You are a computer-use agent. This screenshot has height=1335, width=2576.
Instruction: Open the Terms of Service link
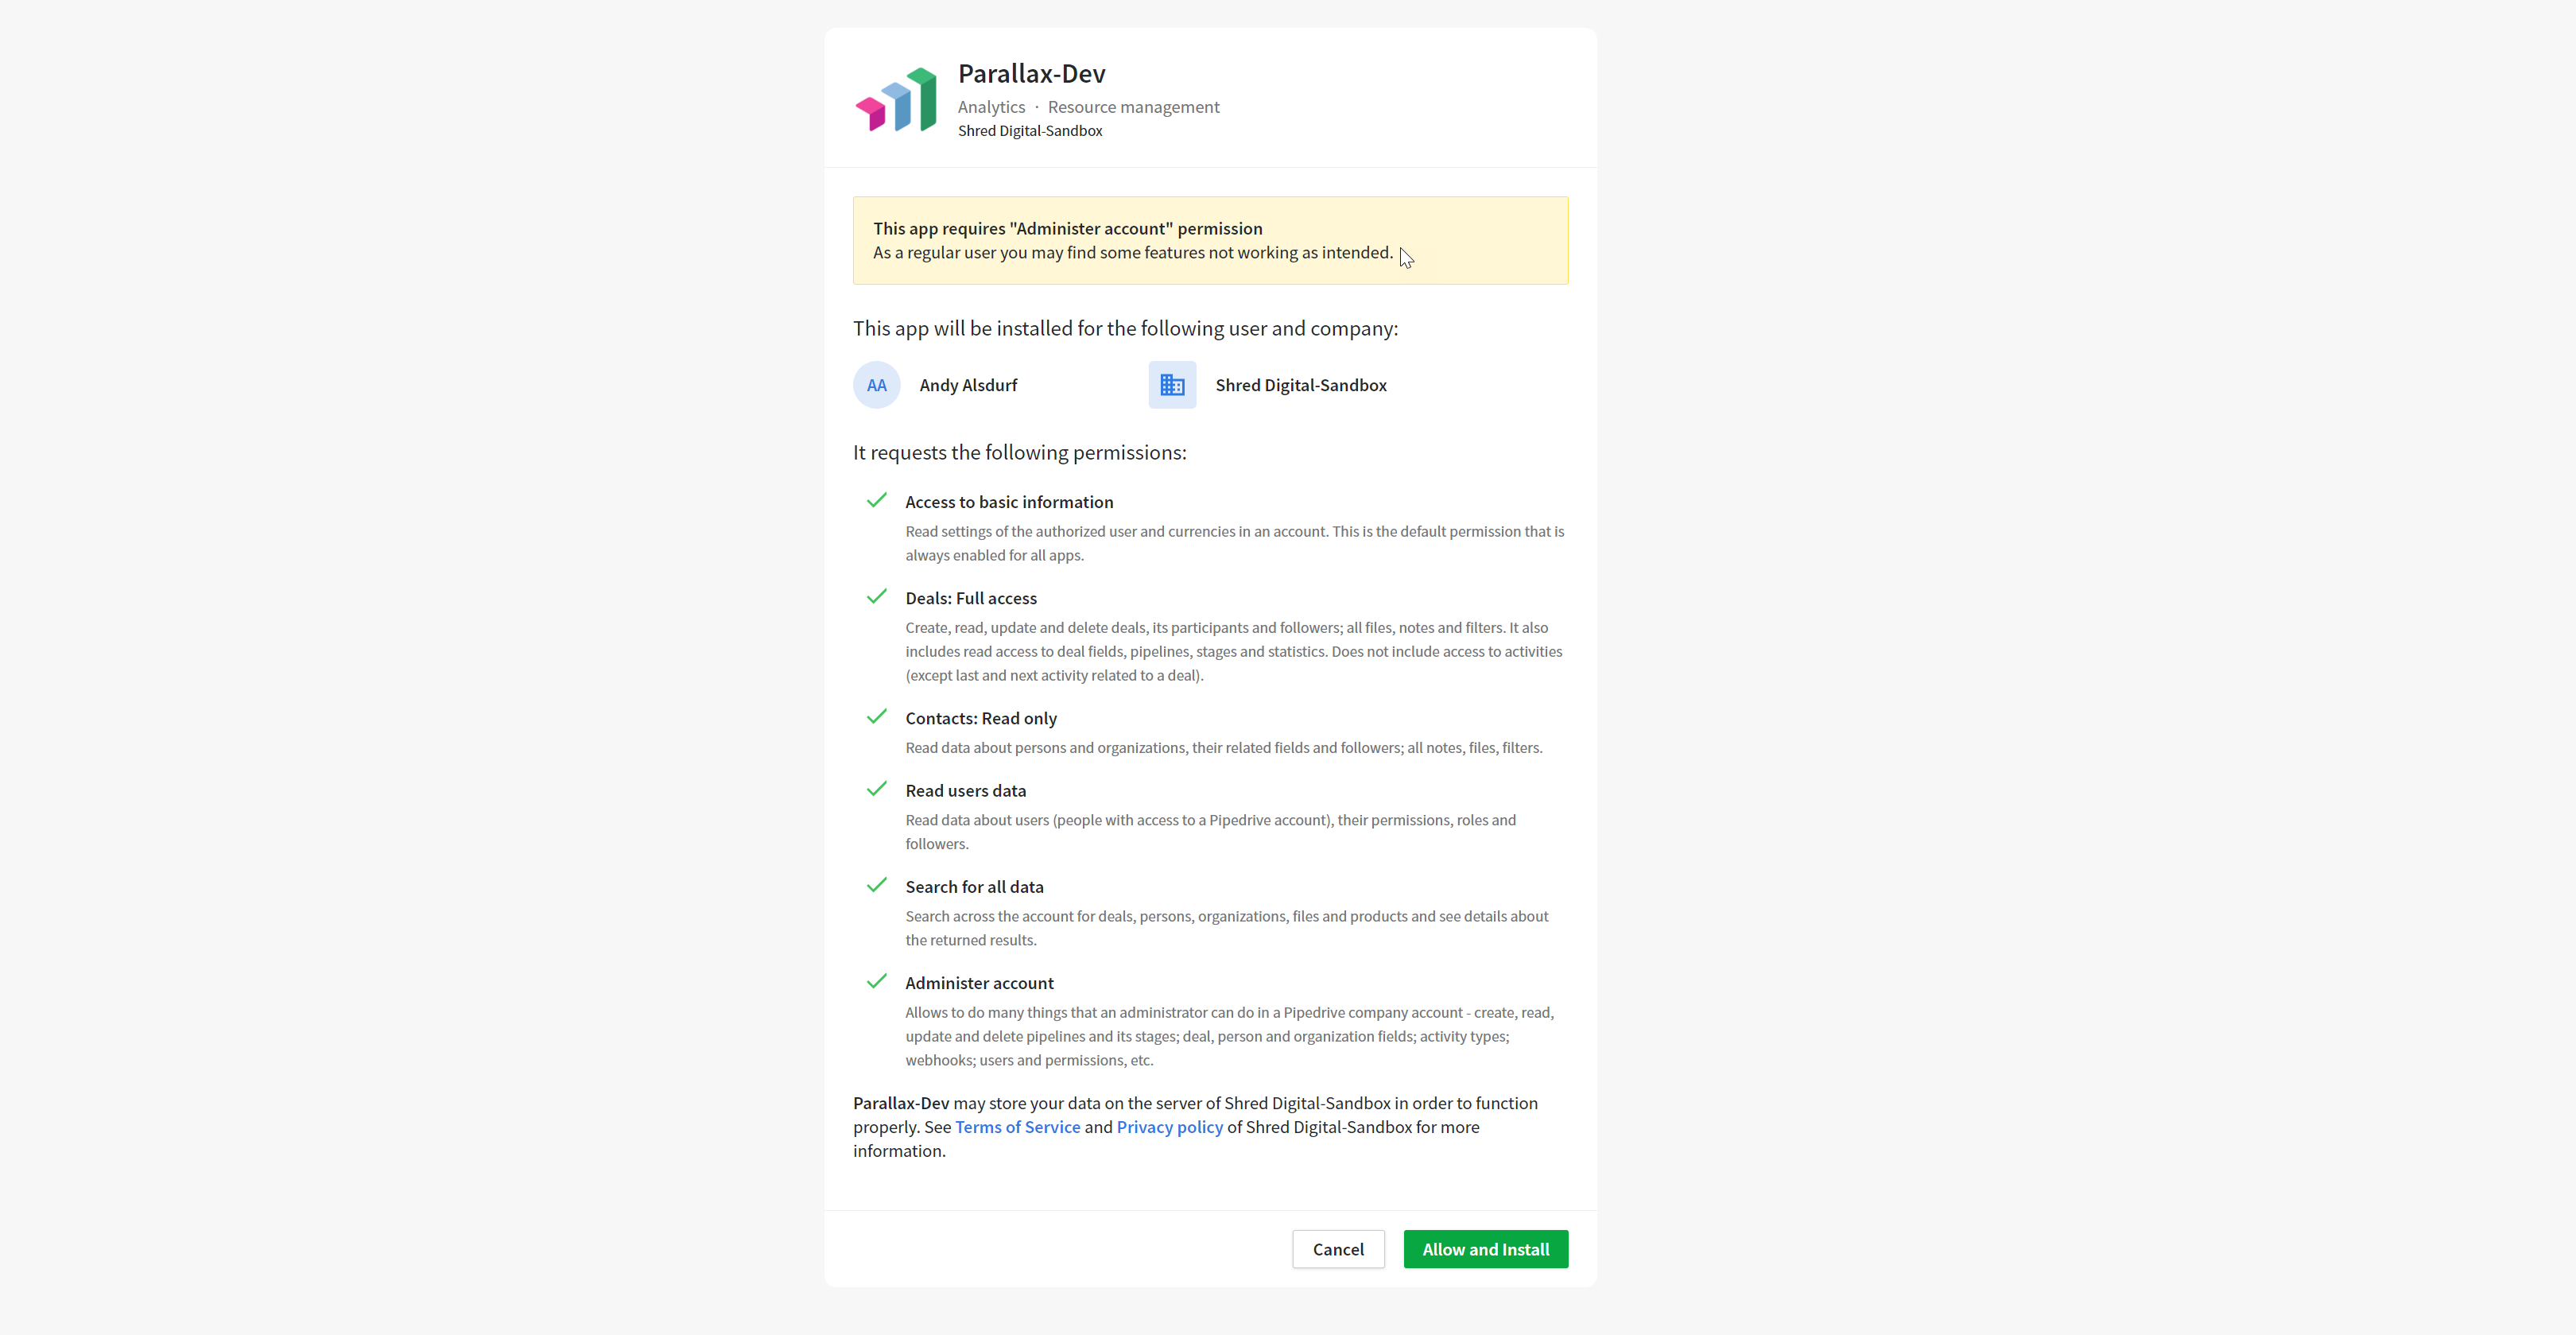tap(1017, 1127)
